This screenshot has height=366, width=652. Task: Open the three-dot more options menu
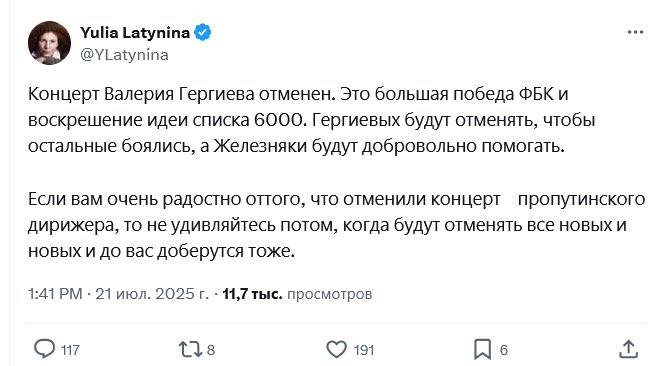635,32
